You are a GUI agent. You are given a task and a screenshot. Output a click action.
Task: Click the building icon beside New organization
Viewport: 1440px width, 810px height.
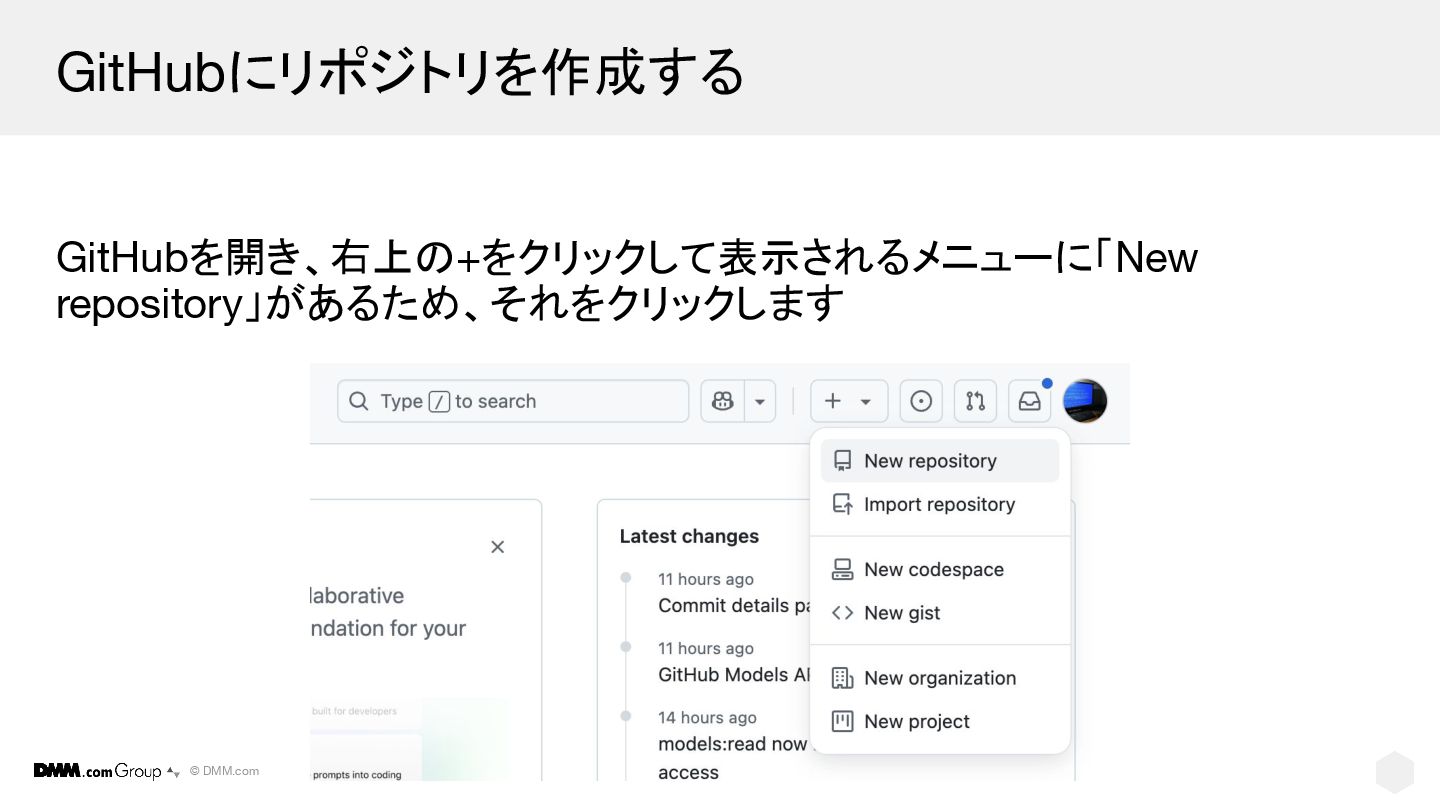(843, 678)
